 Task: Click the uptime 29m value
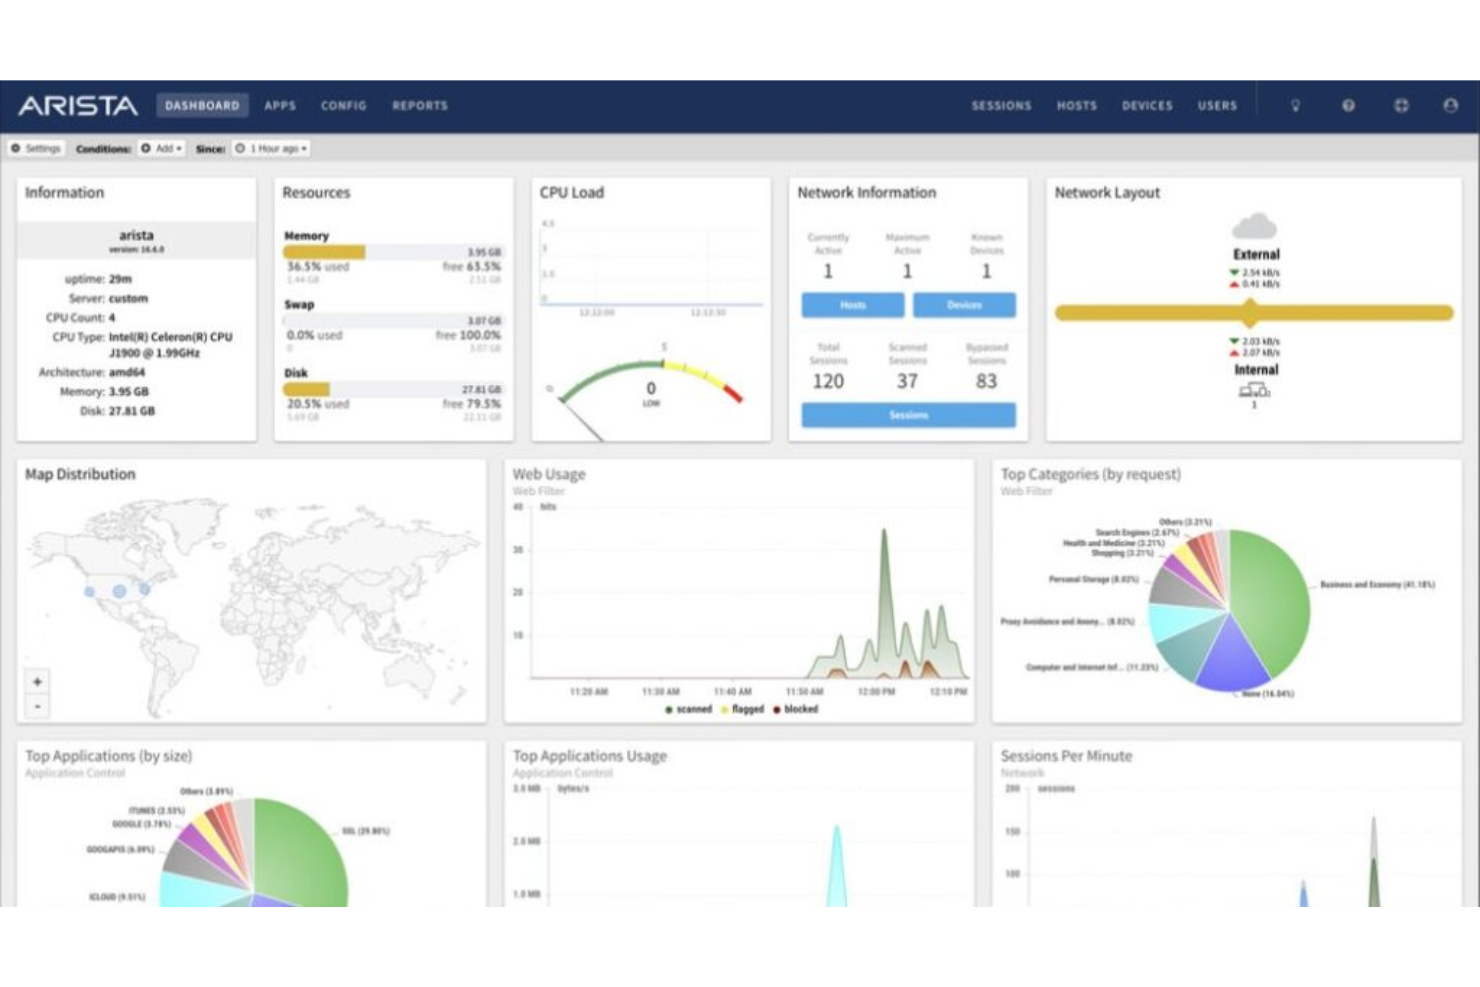[120, 279]
